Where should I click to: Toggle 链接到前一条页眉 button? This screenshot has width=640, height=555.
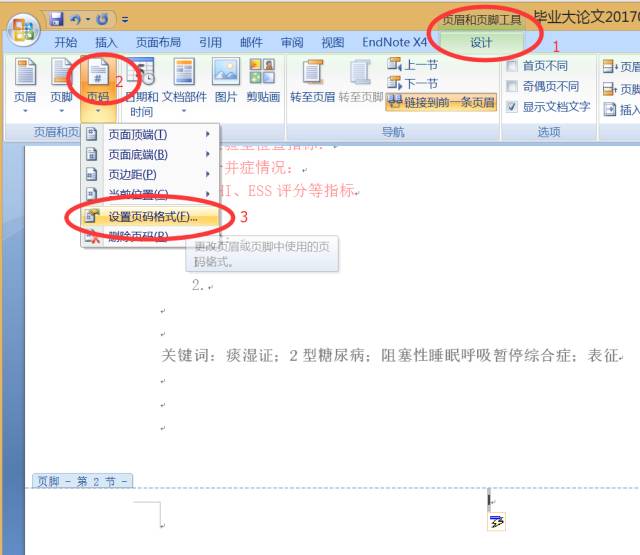point(441,102)
